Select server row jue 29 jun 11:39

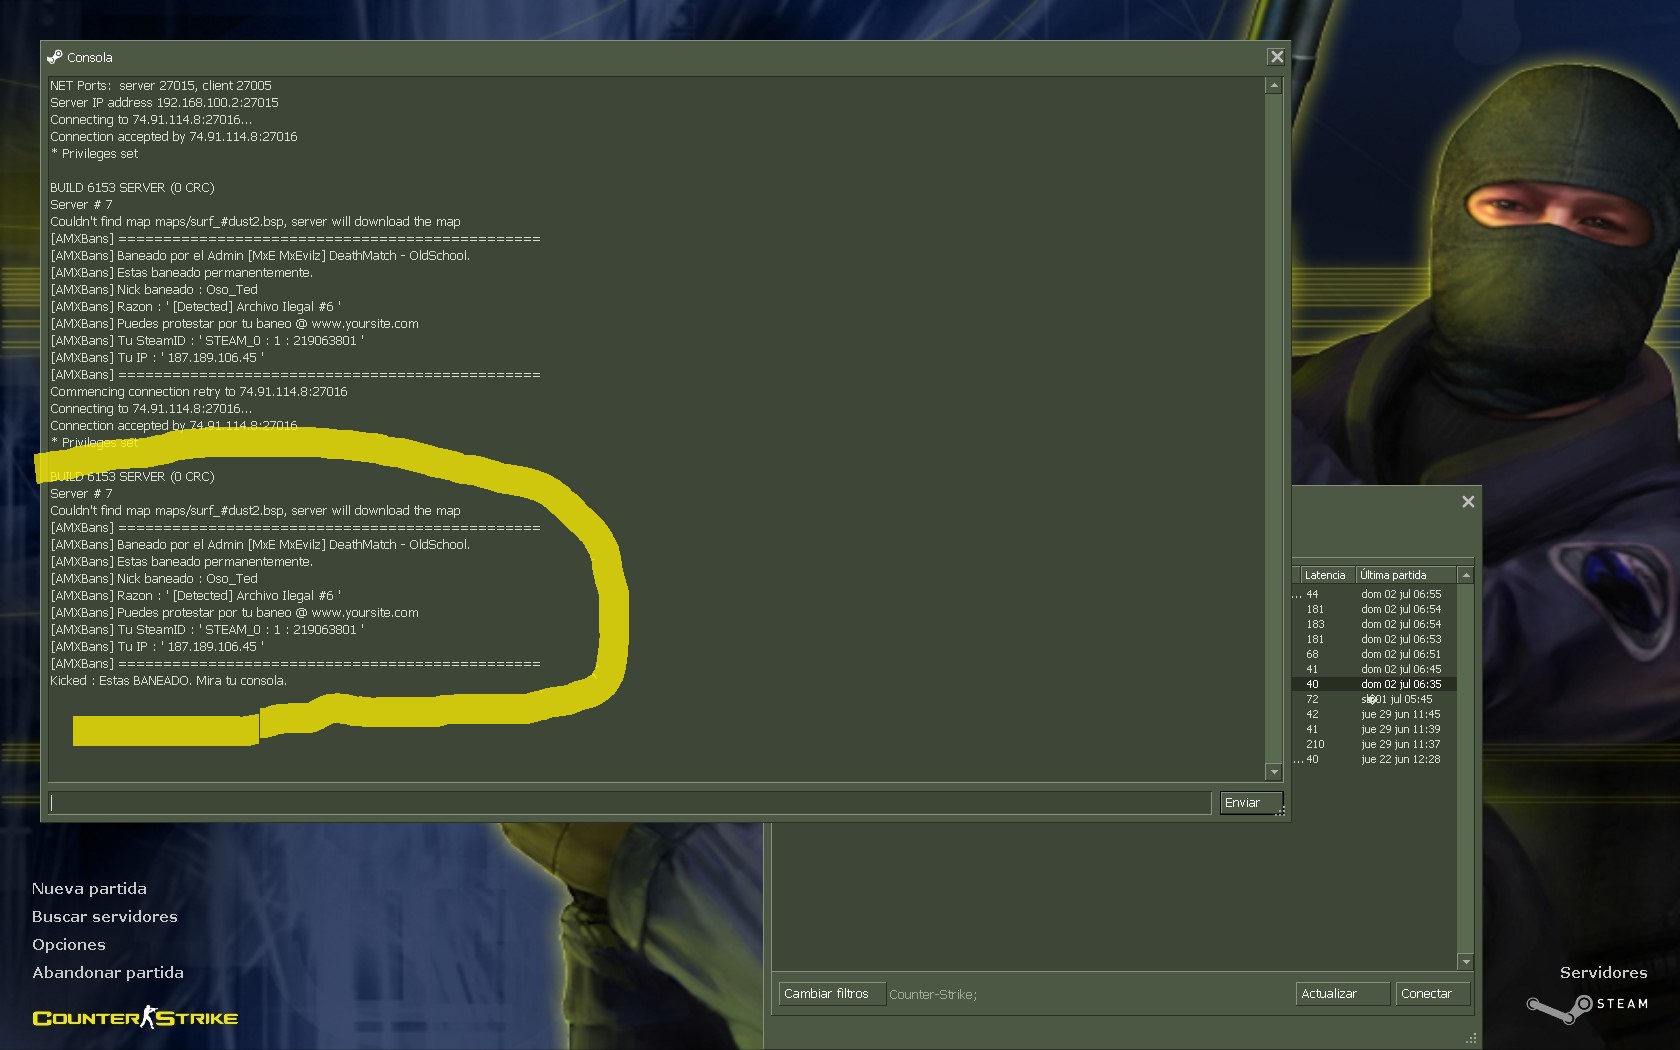1375,729
